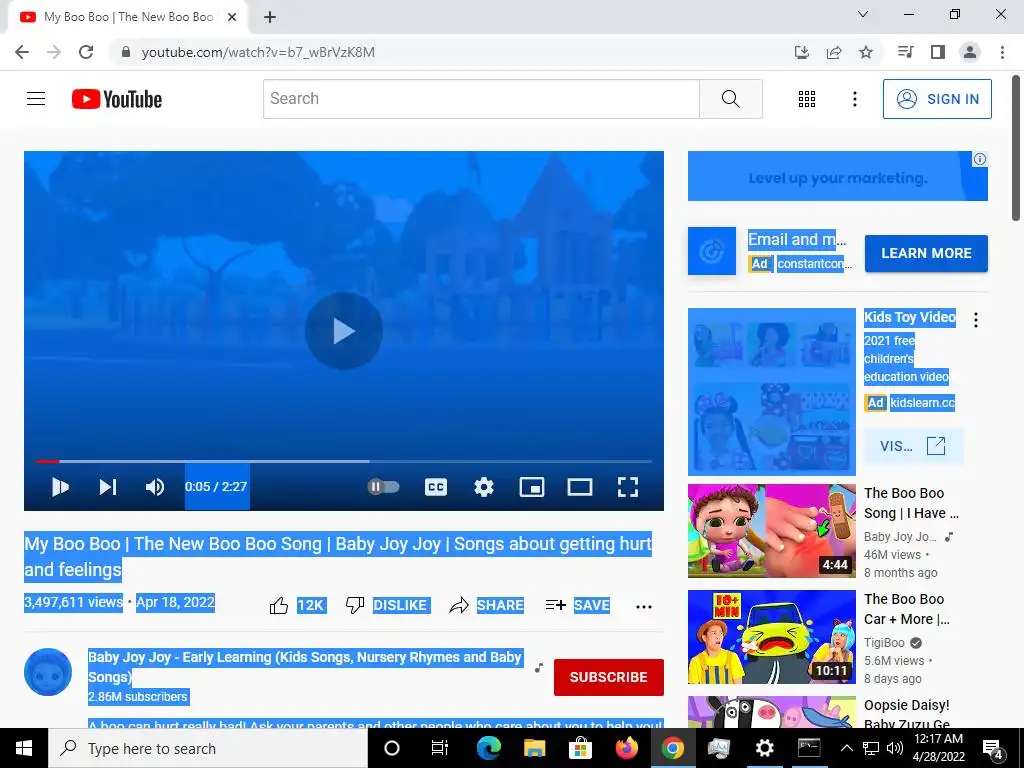Open The Boo Boo Song title link
Screen dimensions: 1024x768
[912, 503]
